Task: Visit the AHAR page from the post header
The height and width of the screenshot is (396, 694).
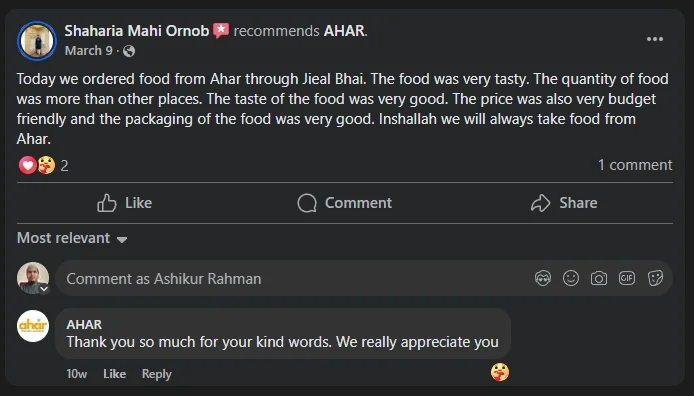Action: [x=345, y=31]
